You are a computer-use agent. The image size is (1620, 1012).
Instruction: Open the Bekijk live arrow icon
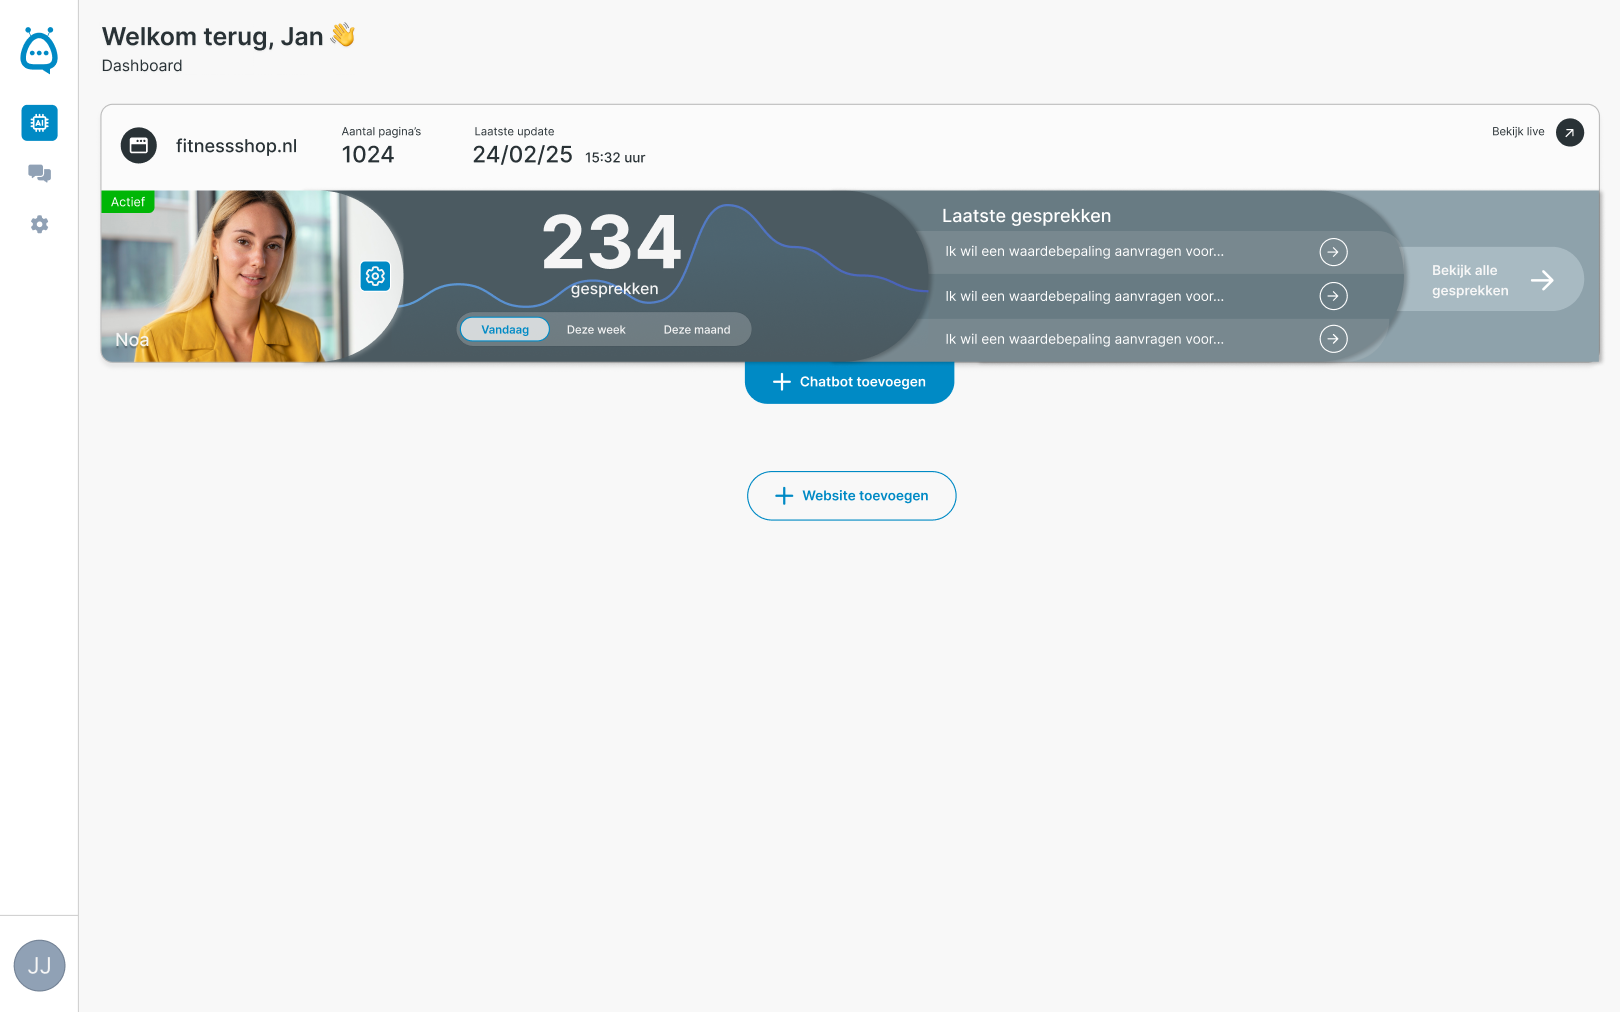[x=1570, y=132]
